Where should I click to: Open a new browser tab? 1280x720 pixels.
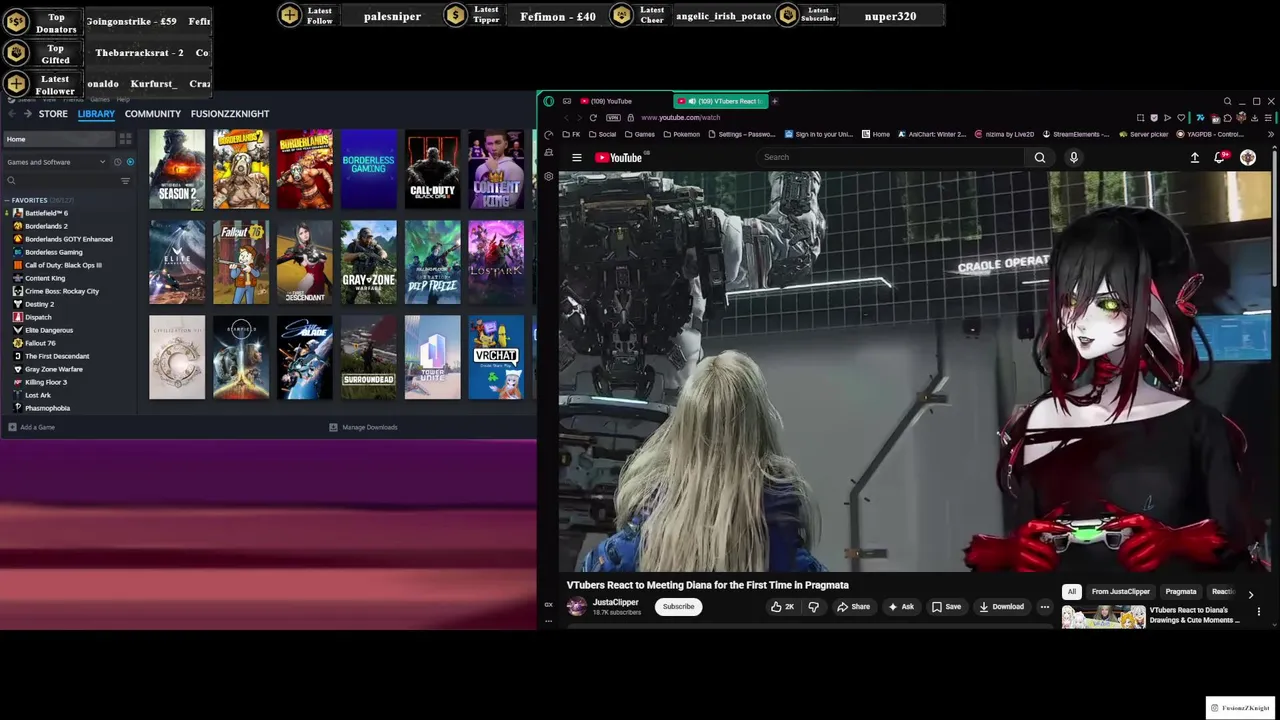[x=774, y=101]
